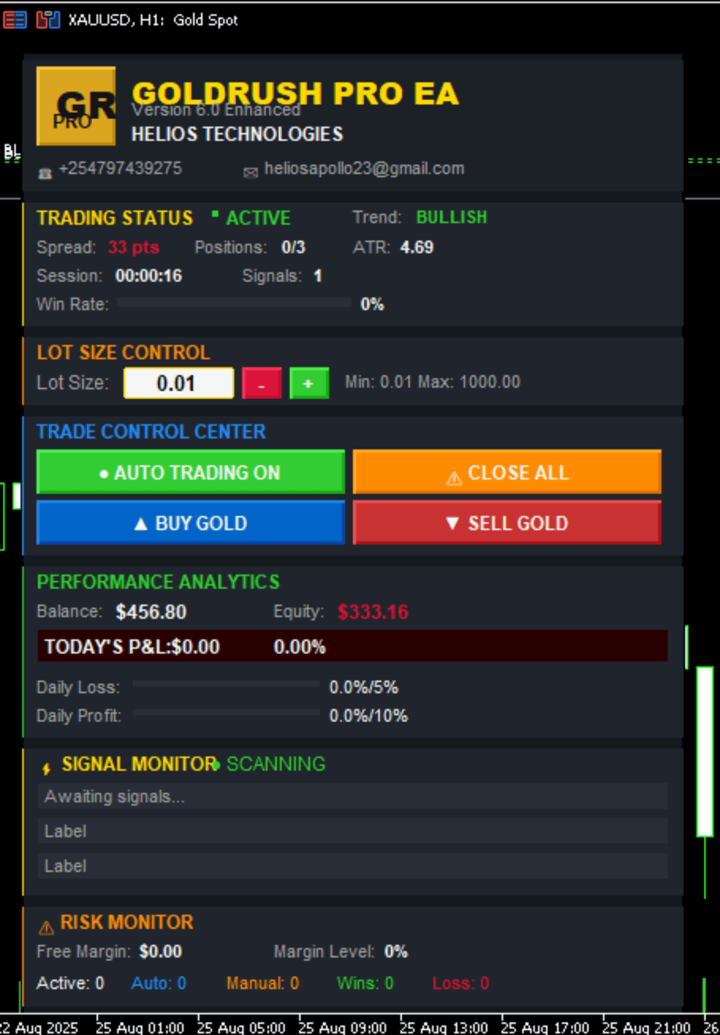The width and height of the screenshot is (720, 1035).
Task: Click the LOT SIZE CONTROL heading
Action: point(123,352)
